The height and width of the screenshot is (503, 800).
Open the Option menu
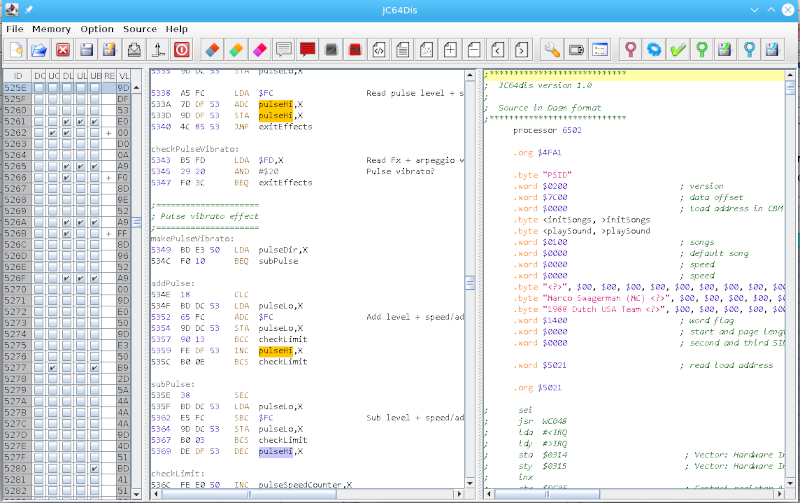(x=97, y=29)
